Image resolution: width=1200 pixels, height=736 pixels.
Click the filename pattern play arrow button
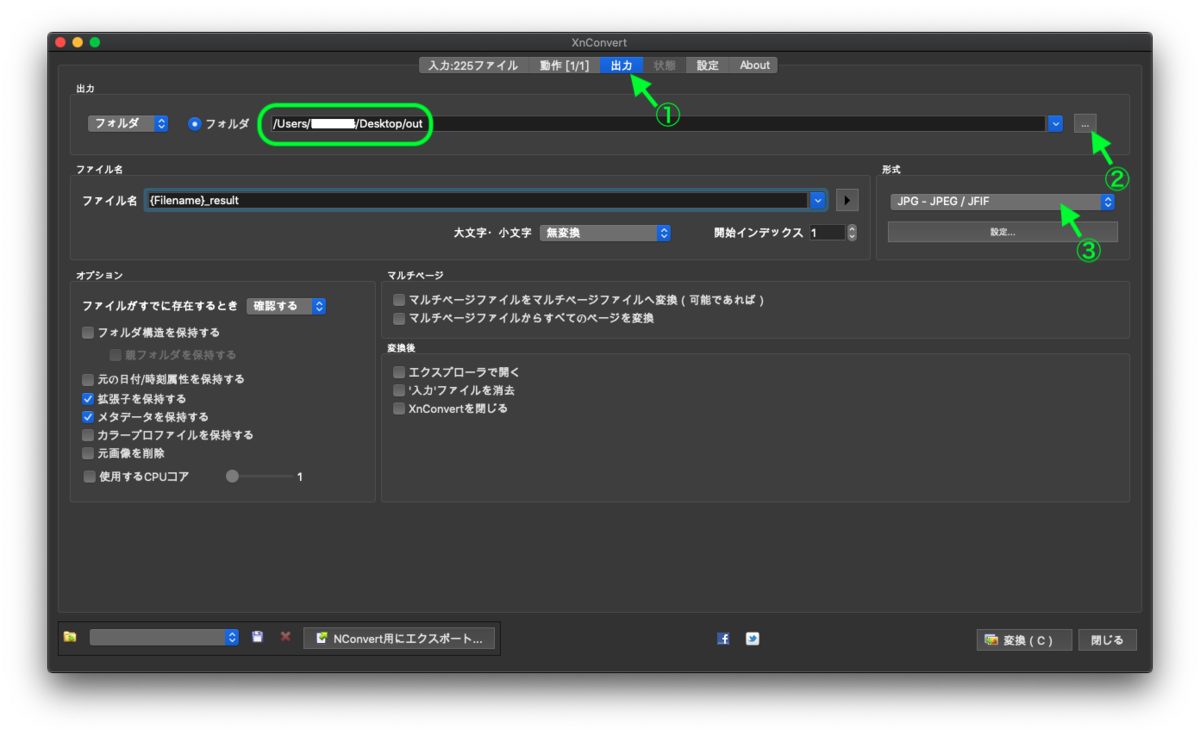coord(847,200)
